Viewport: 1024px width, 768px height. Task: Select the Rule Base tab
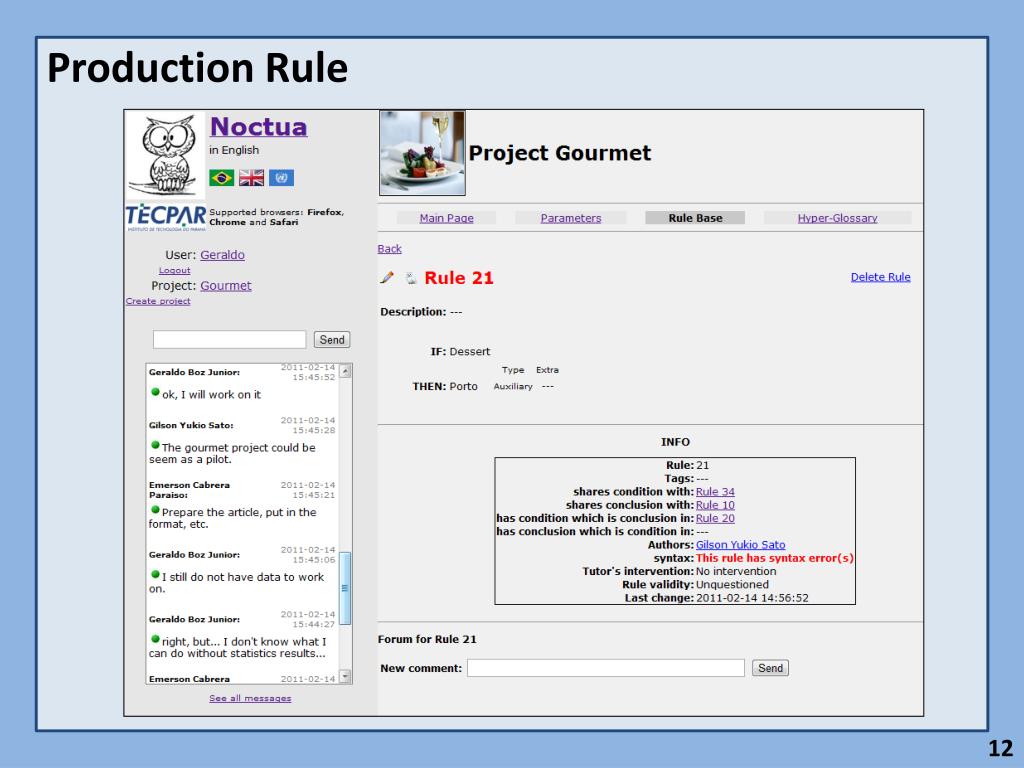pyautogui.click(x=695, y=218)
